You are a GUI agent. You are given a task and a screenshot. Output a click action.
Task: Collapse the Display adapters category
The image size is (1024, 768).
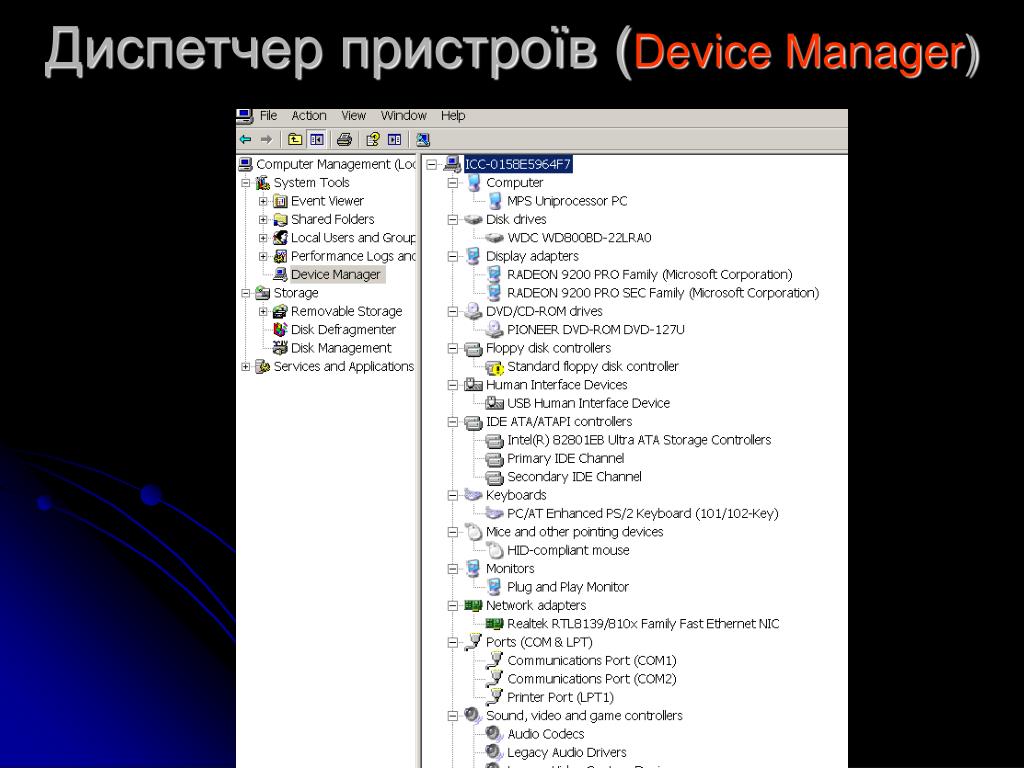[x=453, y=257]
